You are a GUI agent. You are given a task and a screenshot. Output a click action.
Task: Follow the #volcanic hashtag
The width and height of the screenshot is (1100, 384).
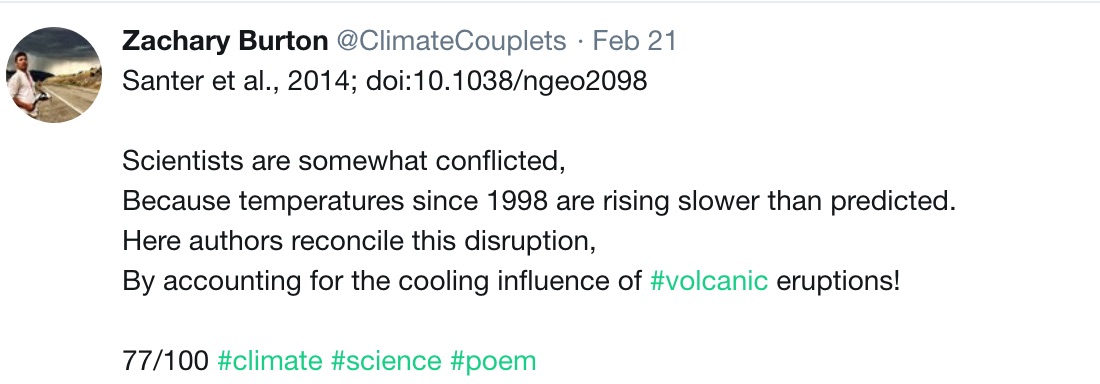709,282
